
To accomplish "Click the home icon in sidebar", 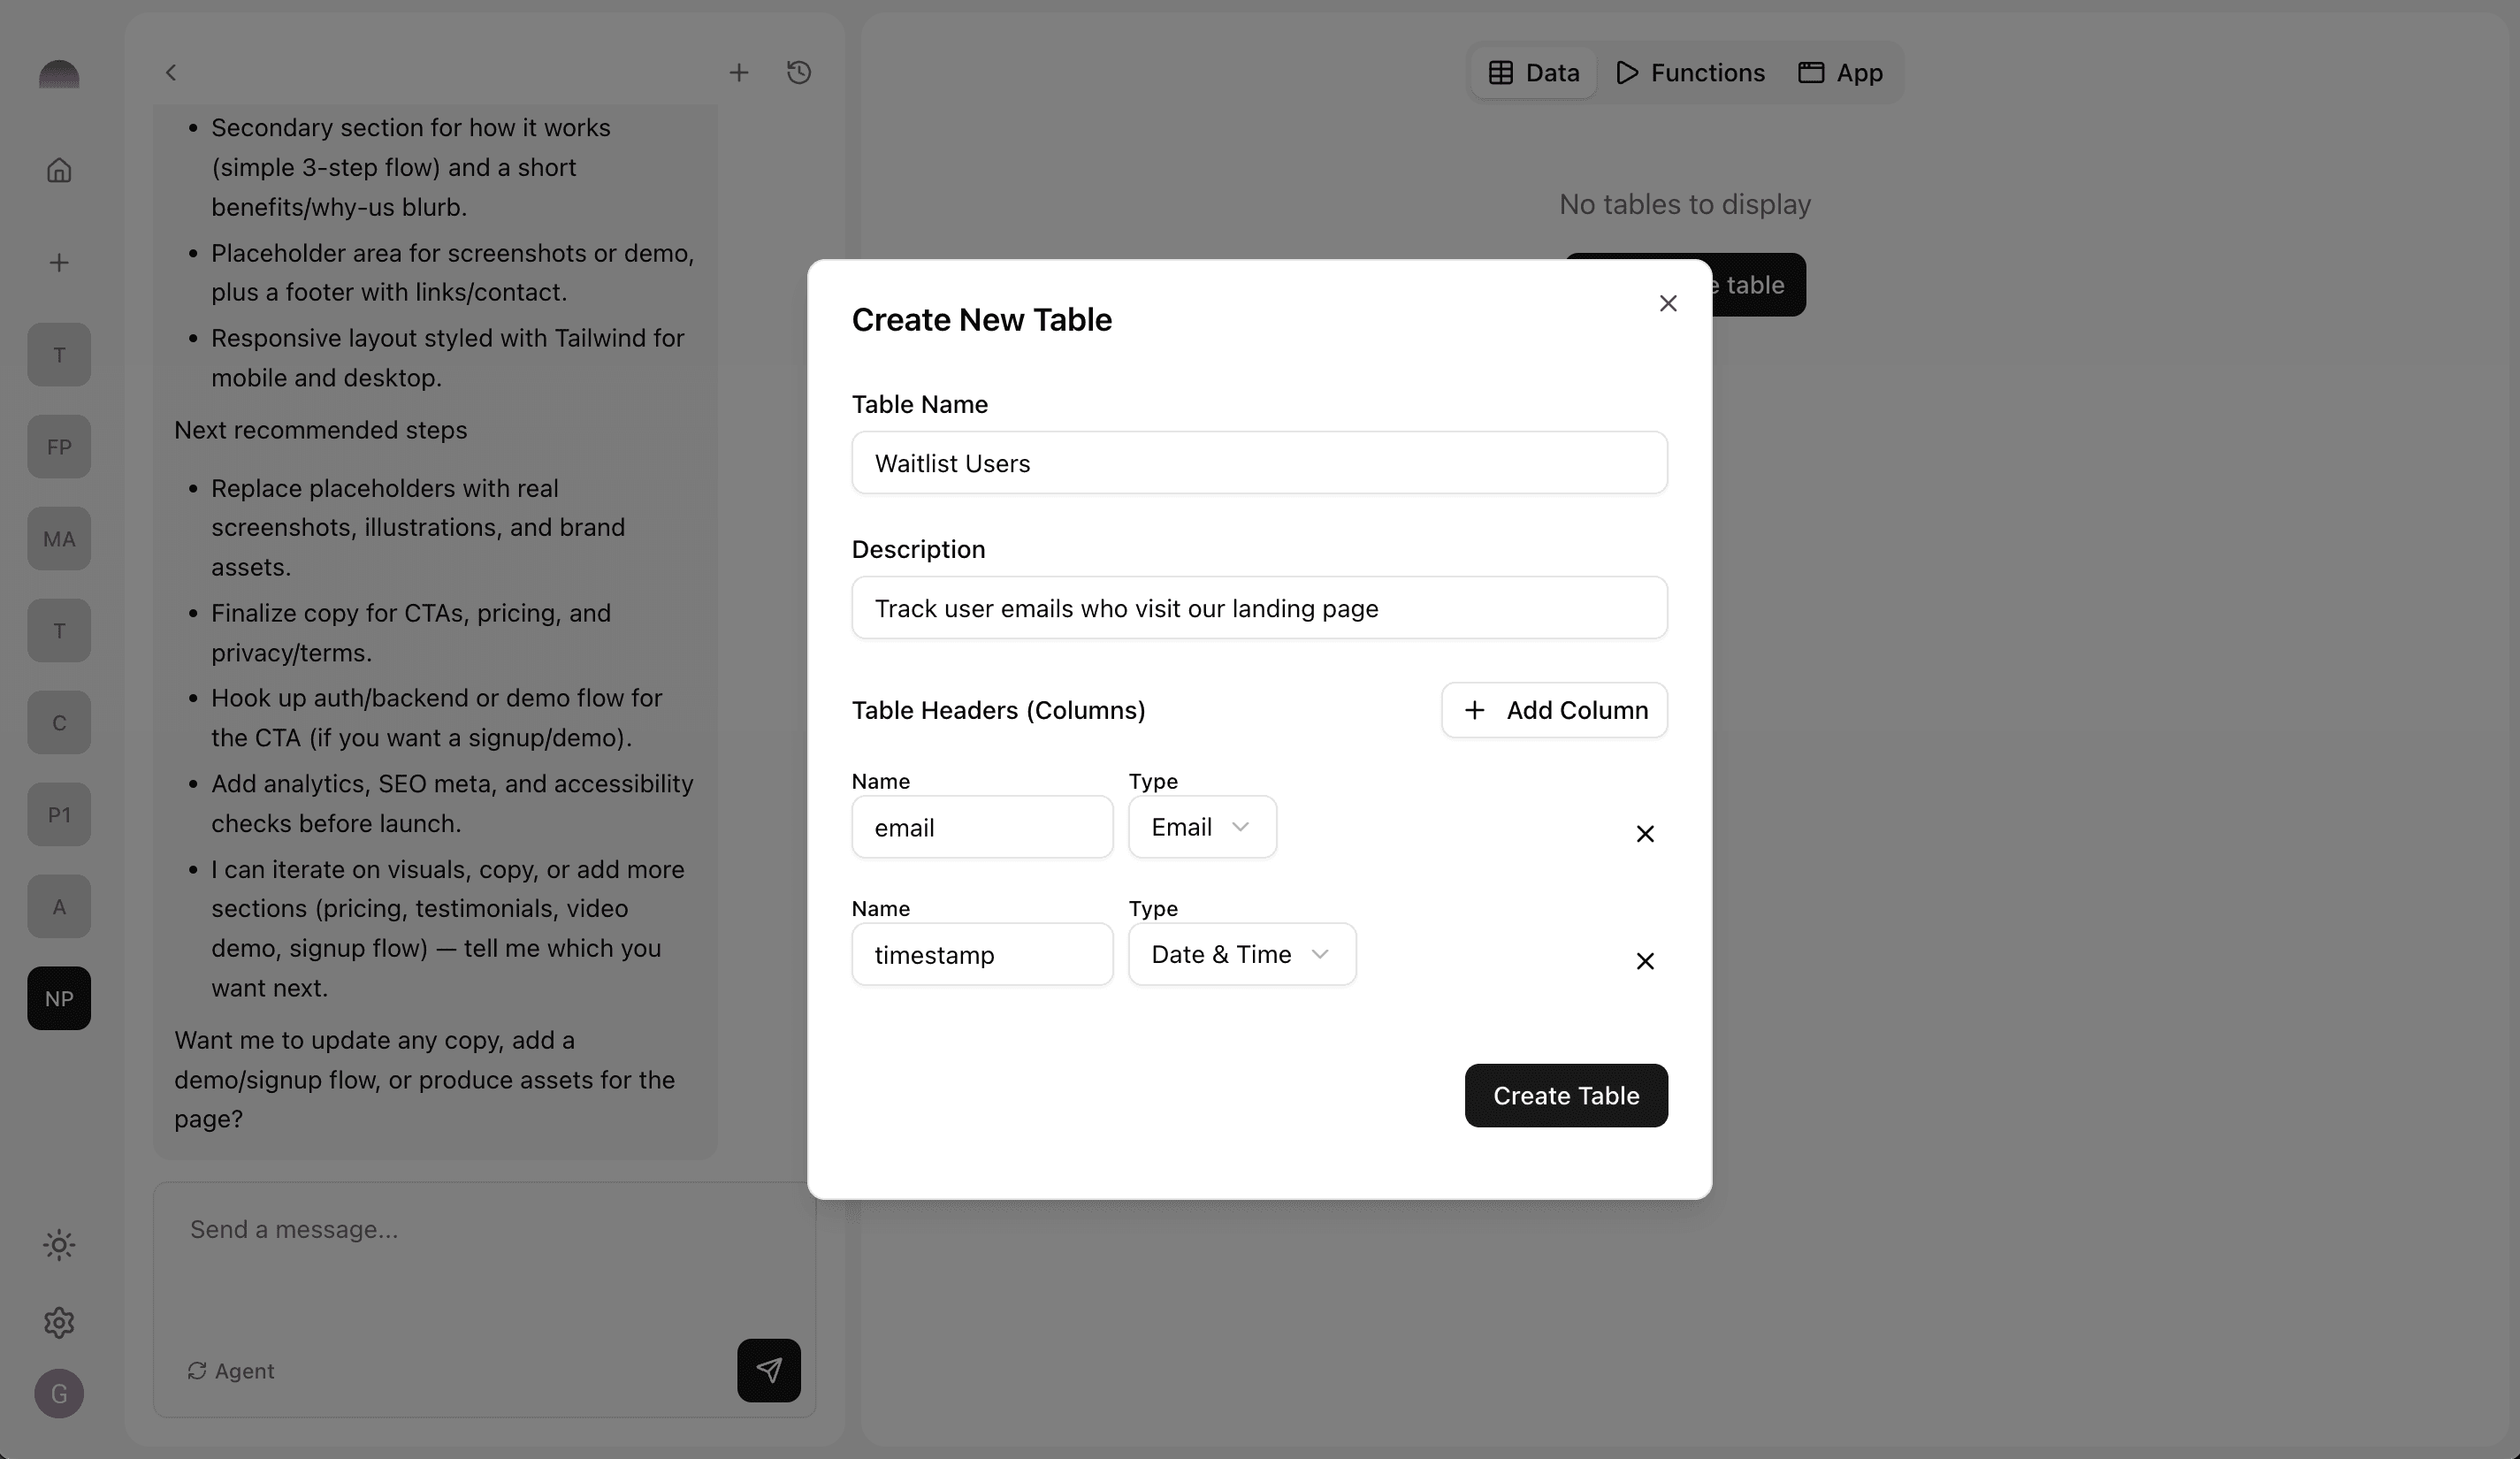I will (59, 170).
